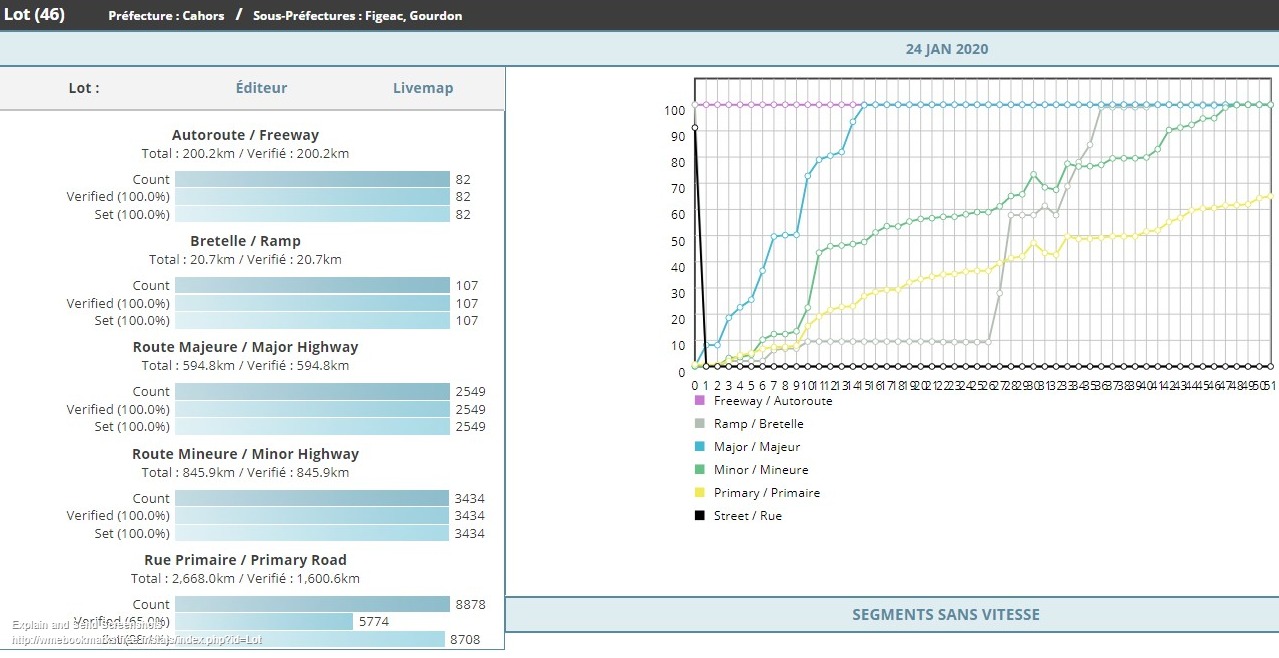The image size is (1279, 658).
Task: Expand the SEGMENTS SANS VITESSE section
Action: (x=945, y=615)
